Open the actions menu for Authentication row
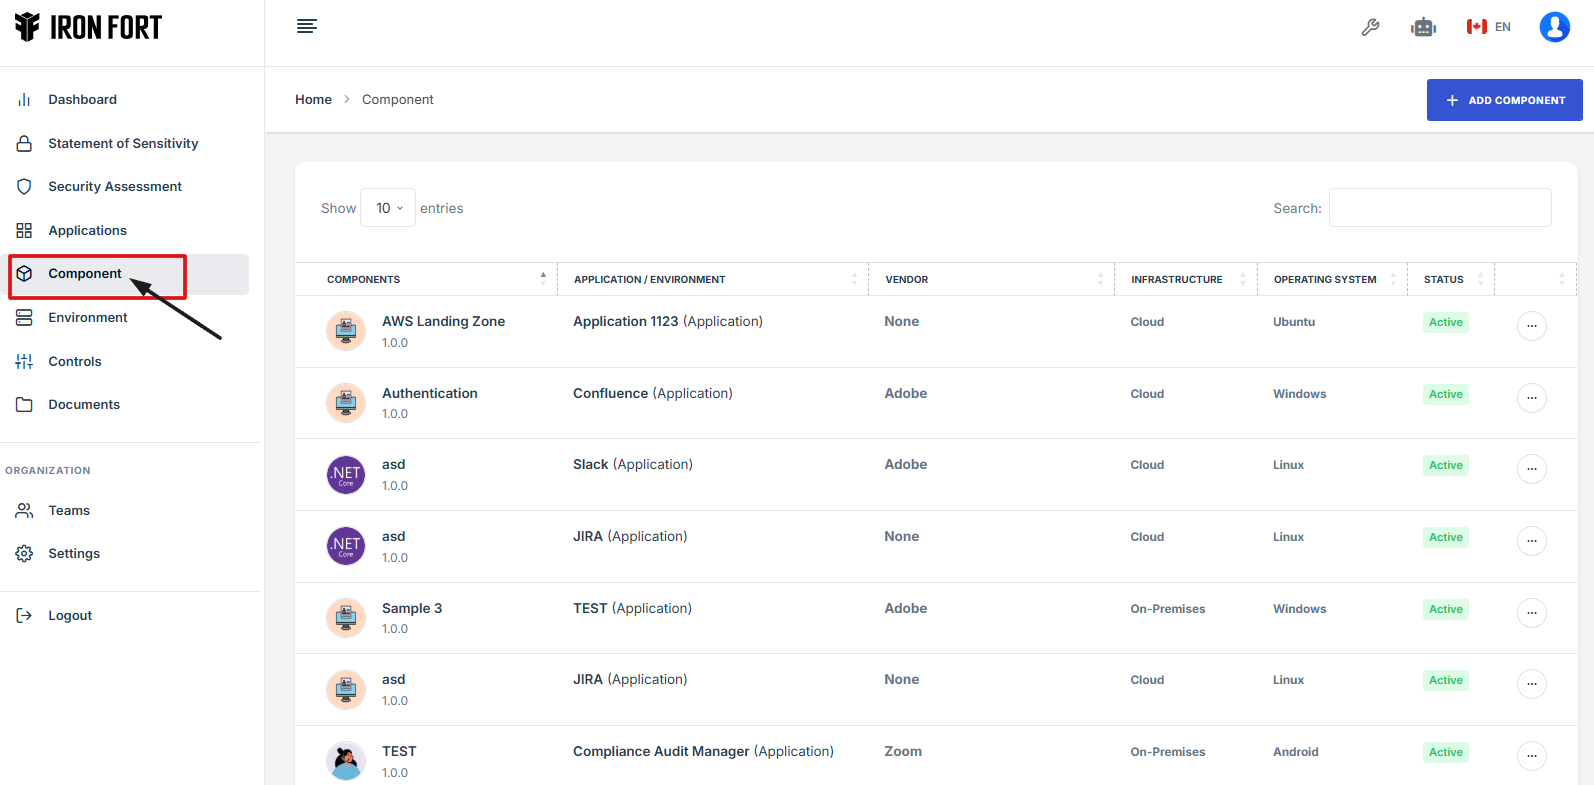The image size is (1594, 785). [x=1531, y=398]
